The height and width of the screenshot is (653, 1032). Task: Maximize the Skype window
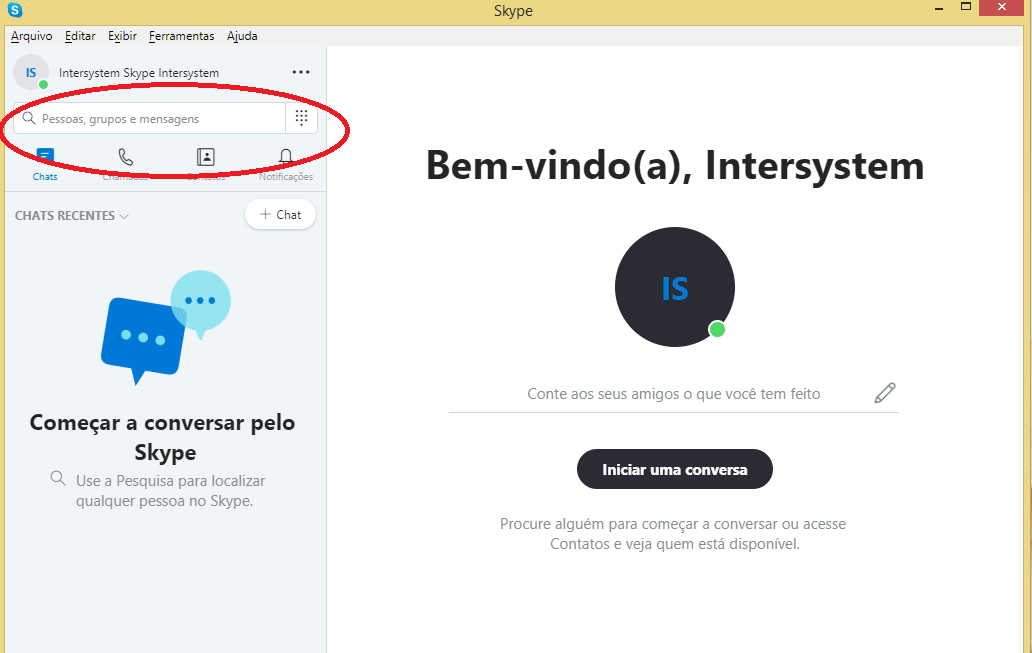[x=966, y=7]
